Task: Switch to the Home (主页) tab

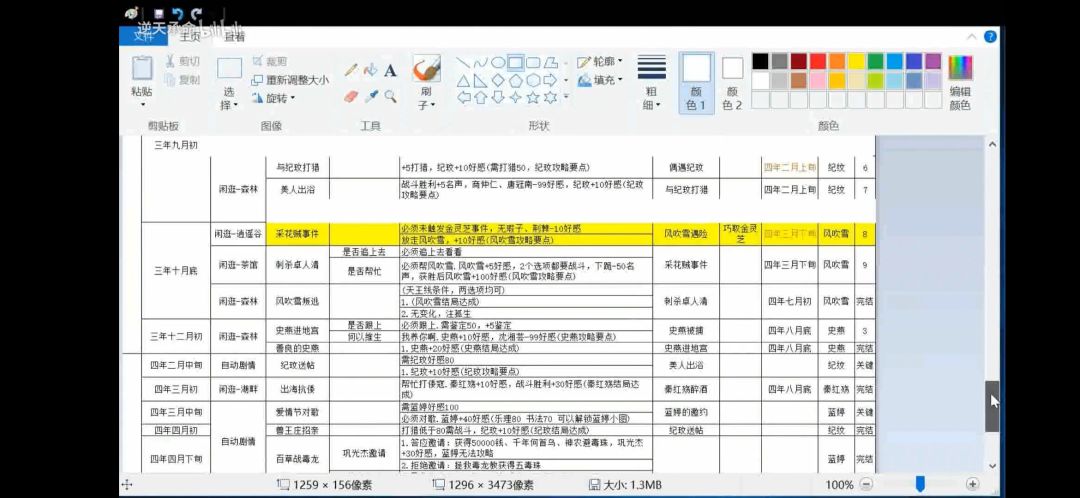Action: [x=189, y=37]
